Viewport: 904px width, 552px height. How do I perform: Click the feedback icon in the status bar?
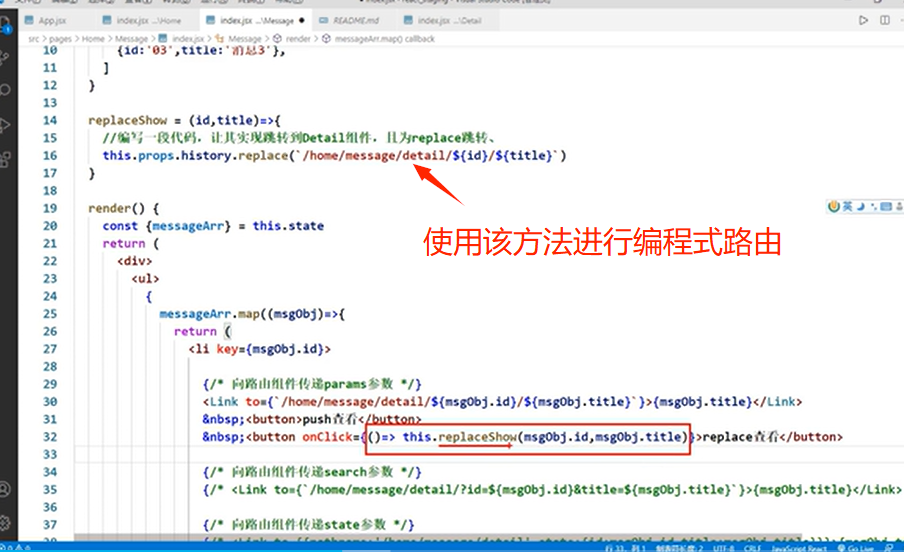pyautogui.click(x=888, y=548)
